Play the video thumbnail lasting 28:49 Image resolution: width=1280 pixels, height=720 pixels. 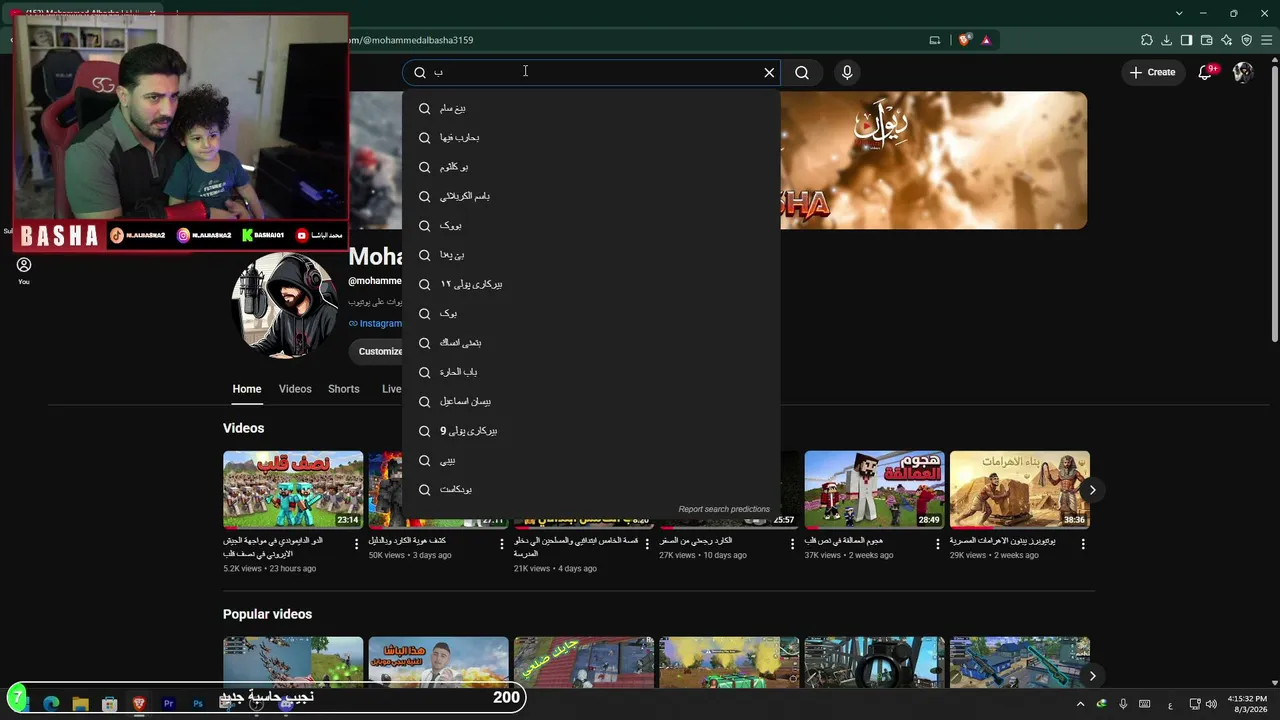click(875, 490)
